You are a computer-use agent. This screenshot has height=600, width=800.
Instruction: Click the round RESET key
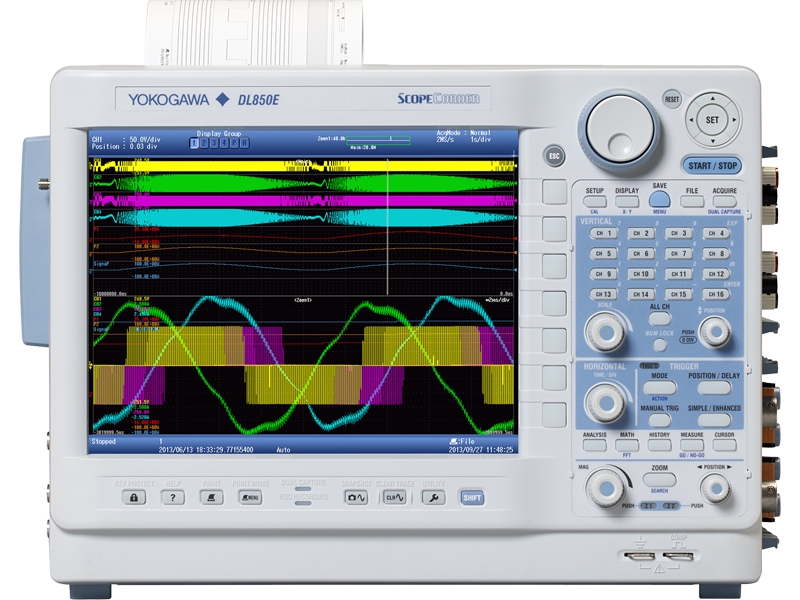672,99
